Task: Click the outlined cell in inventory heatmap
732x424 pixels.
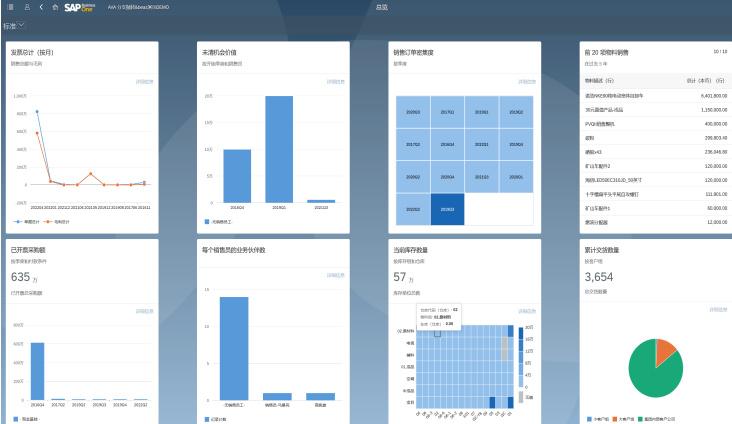Action: (x=437, y=333)
